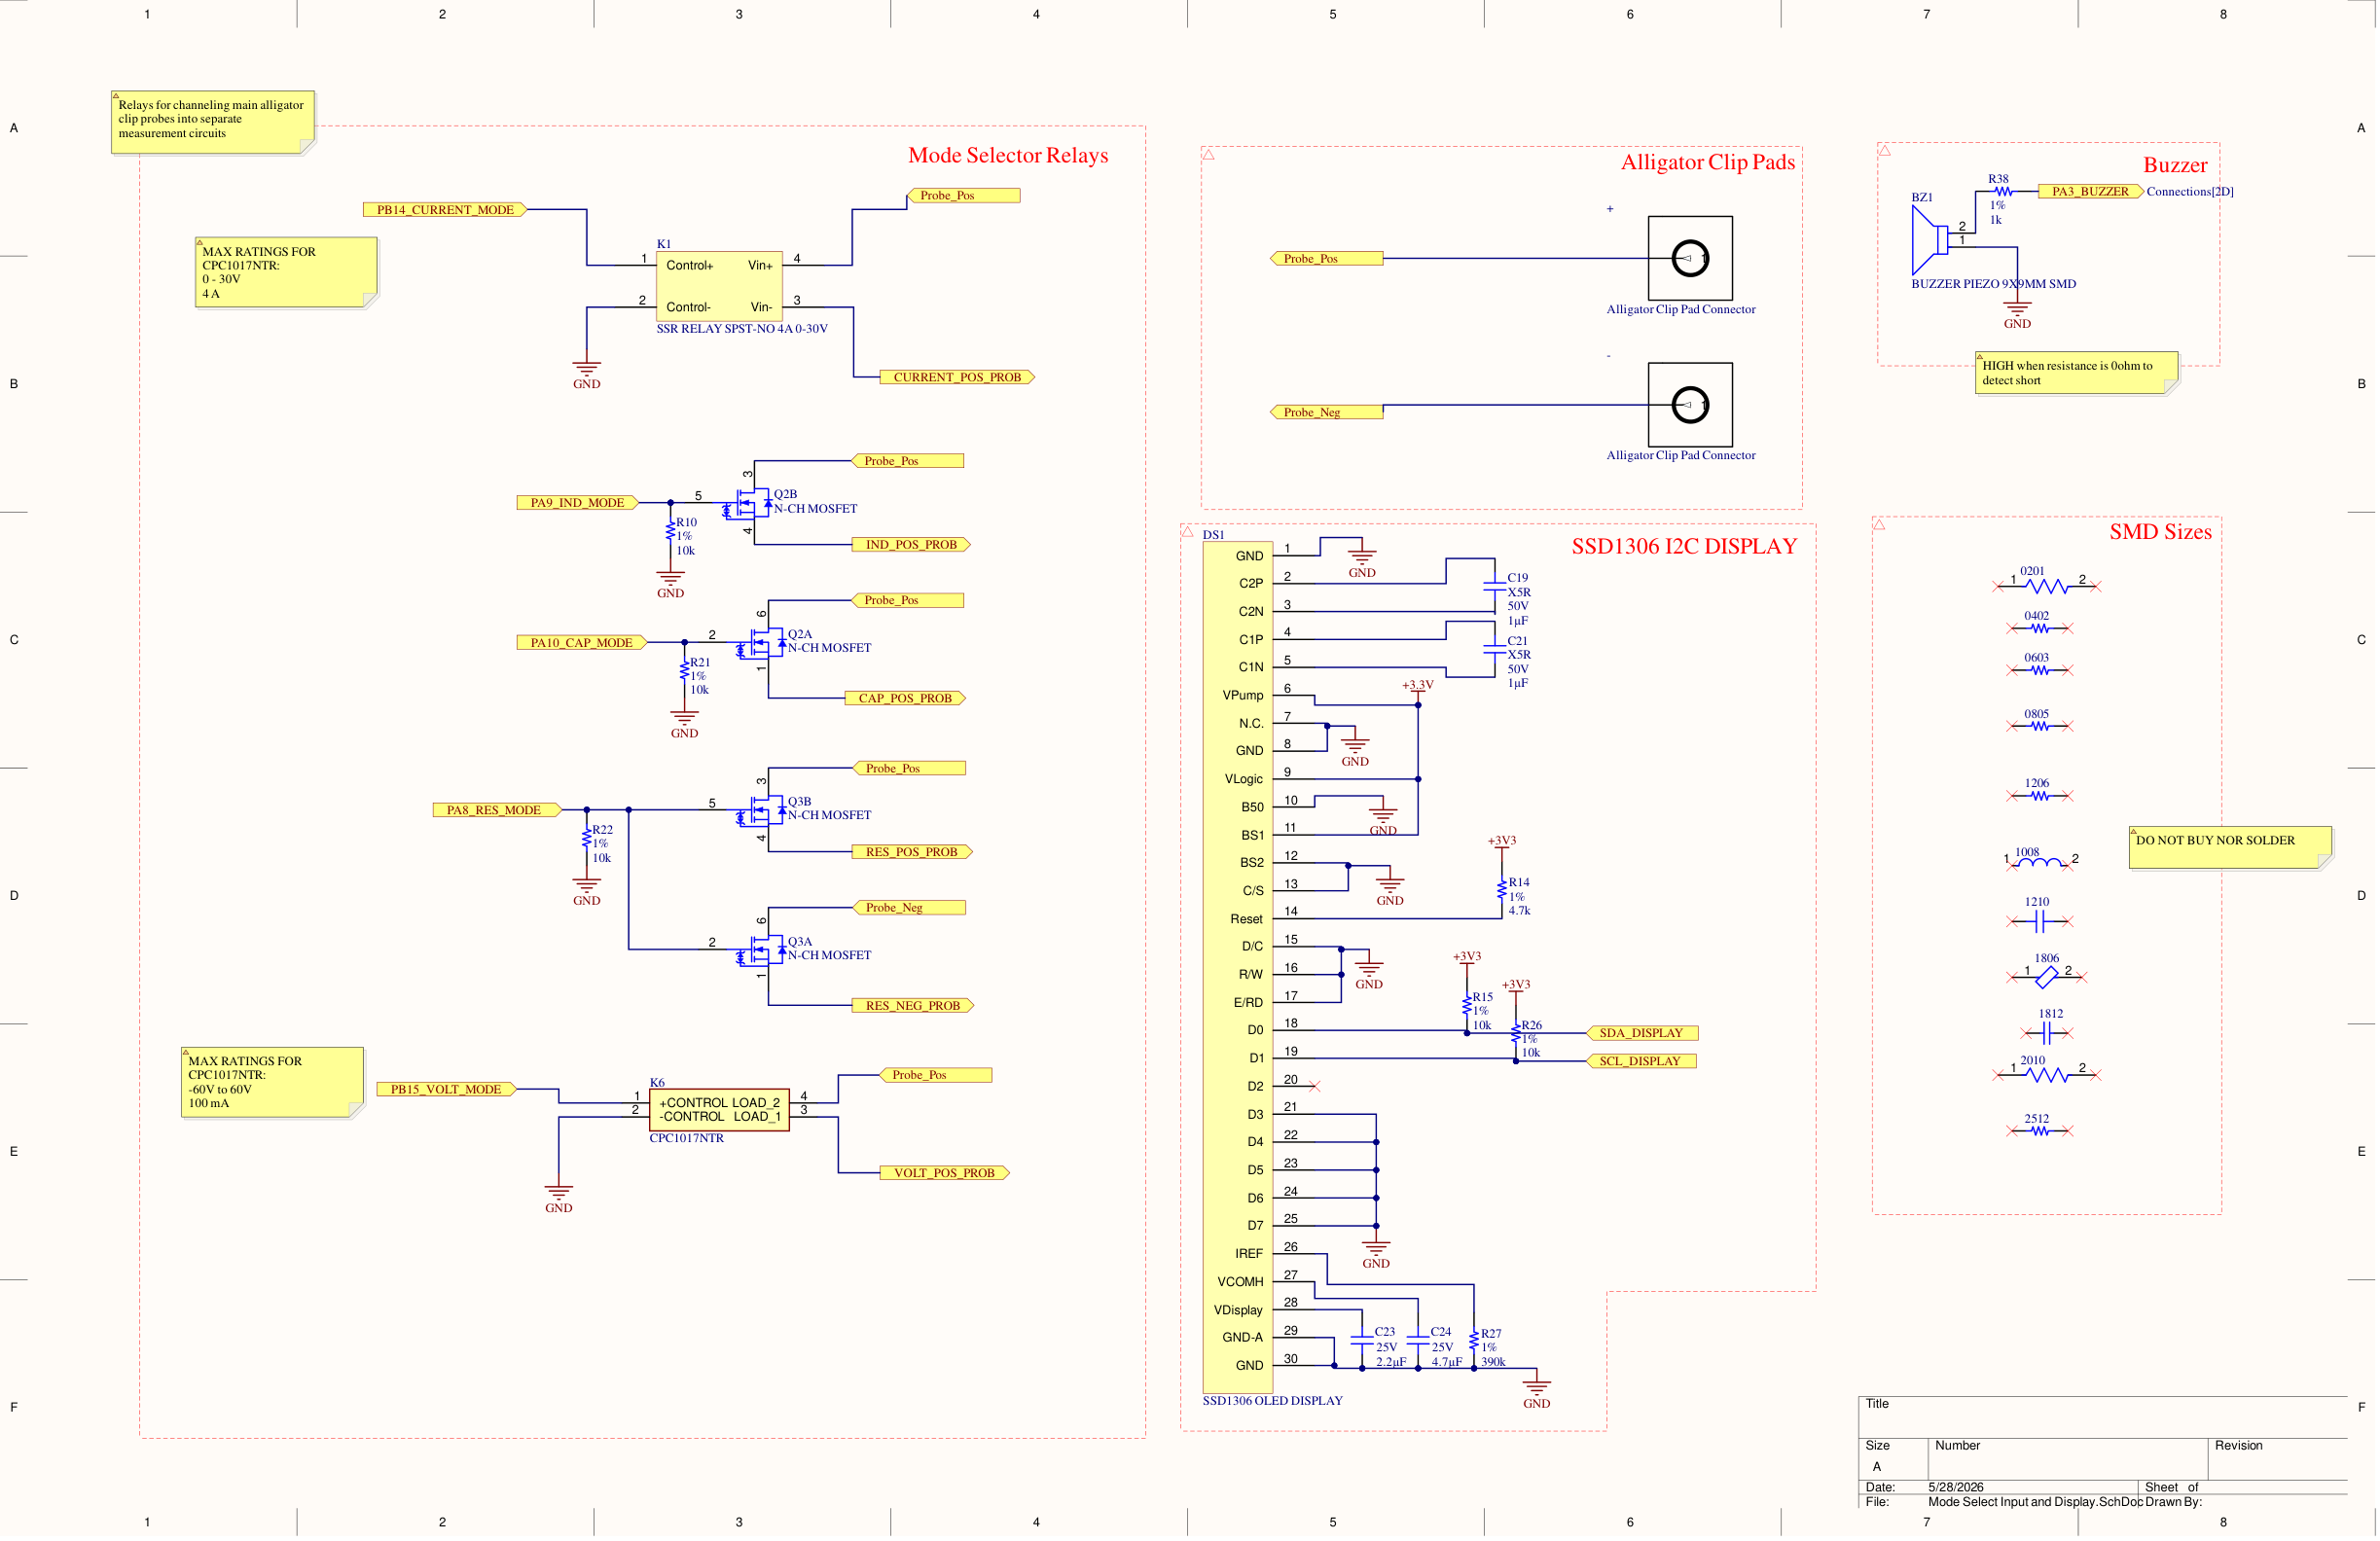Click the +3.3V power symbol near VPump
This screenshot has height=1541, width=2380.
1417,690
